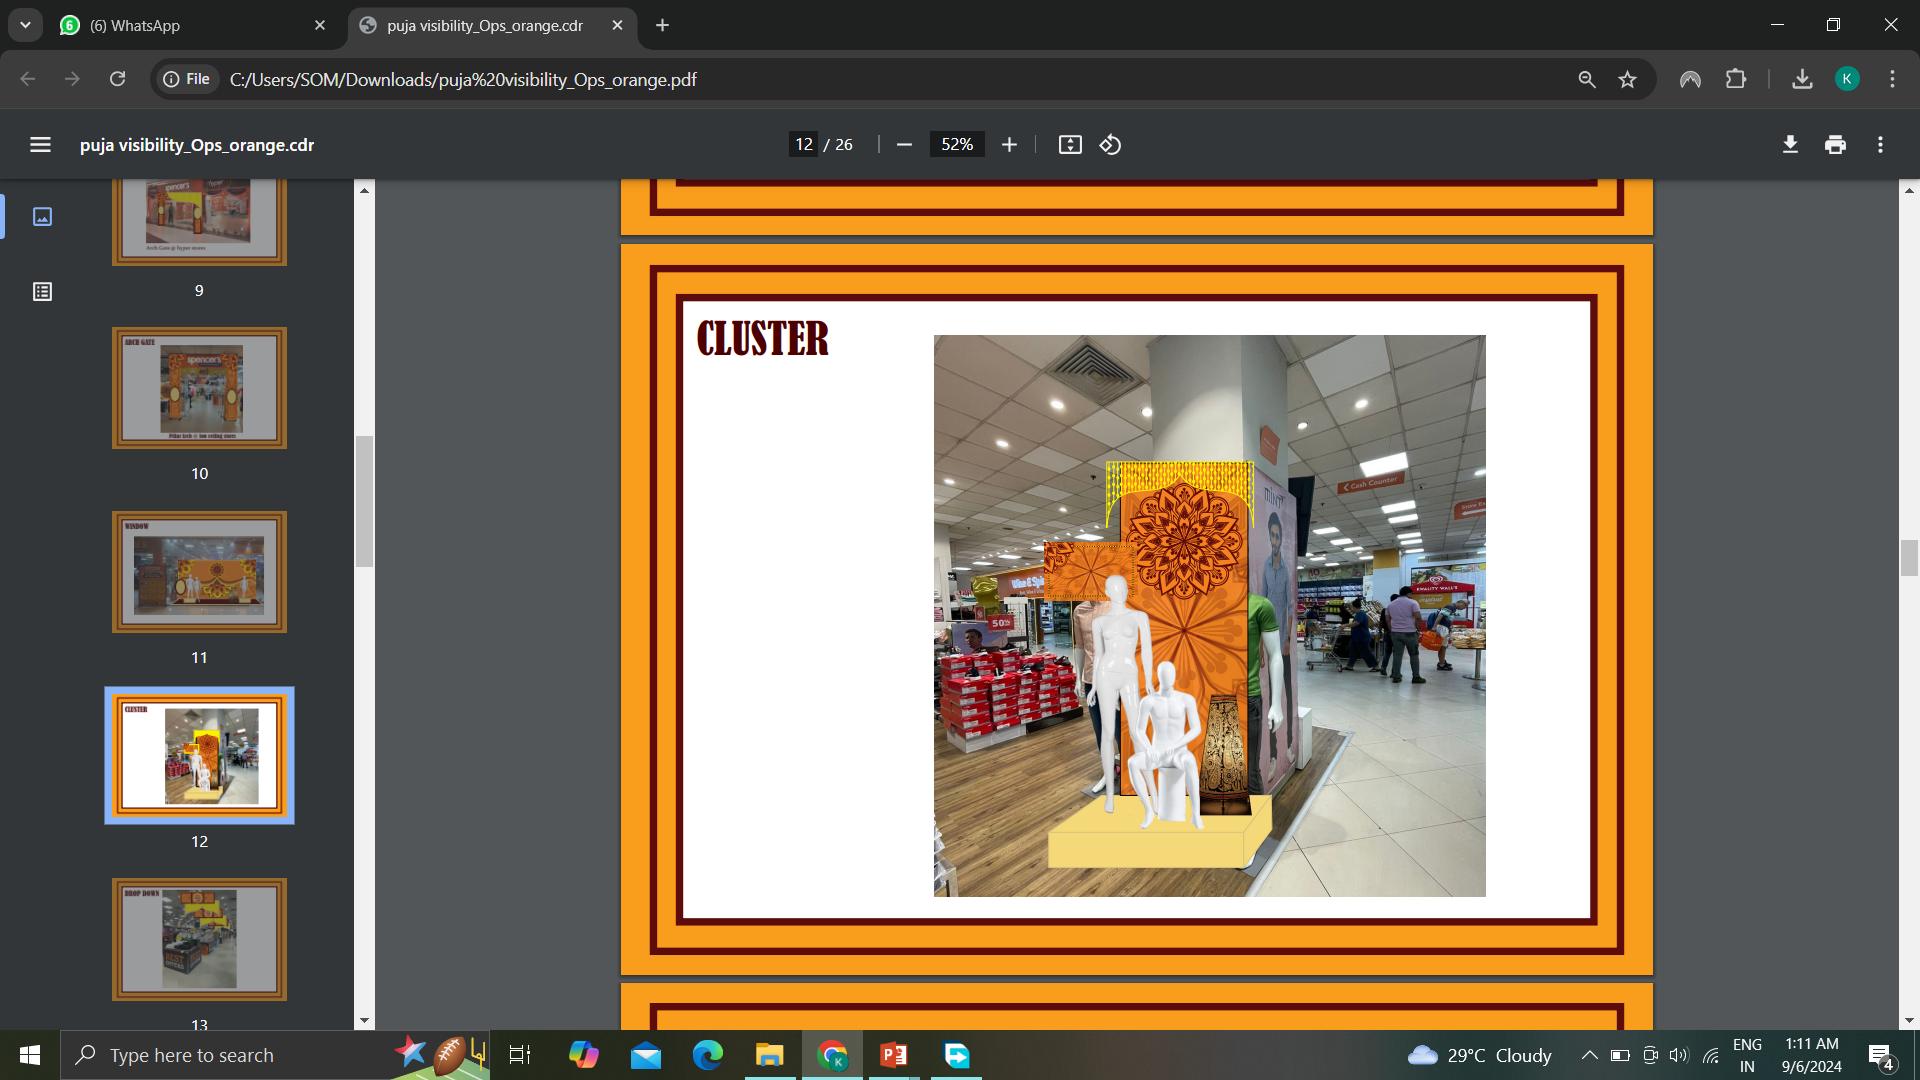The height and width of the screenshot is (1080, 1920).
Task: Switch to the WhatsApp tab
Action: 190,25
